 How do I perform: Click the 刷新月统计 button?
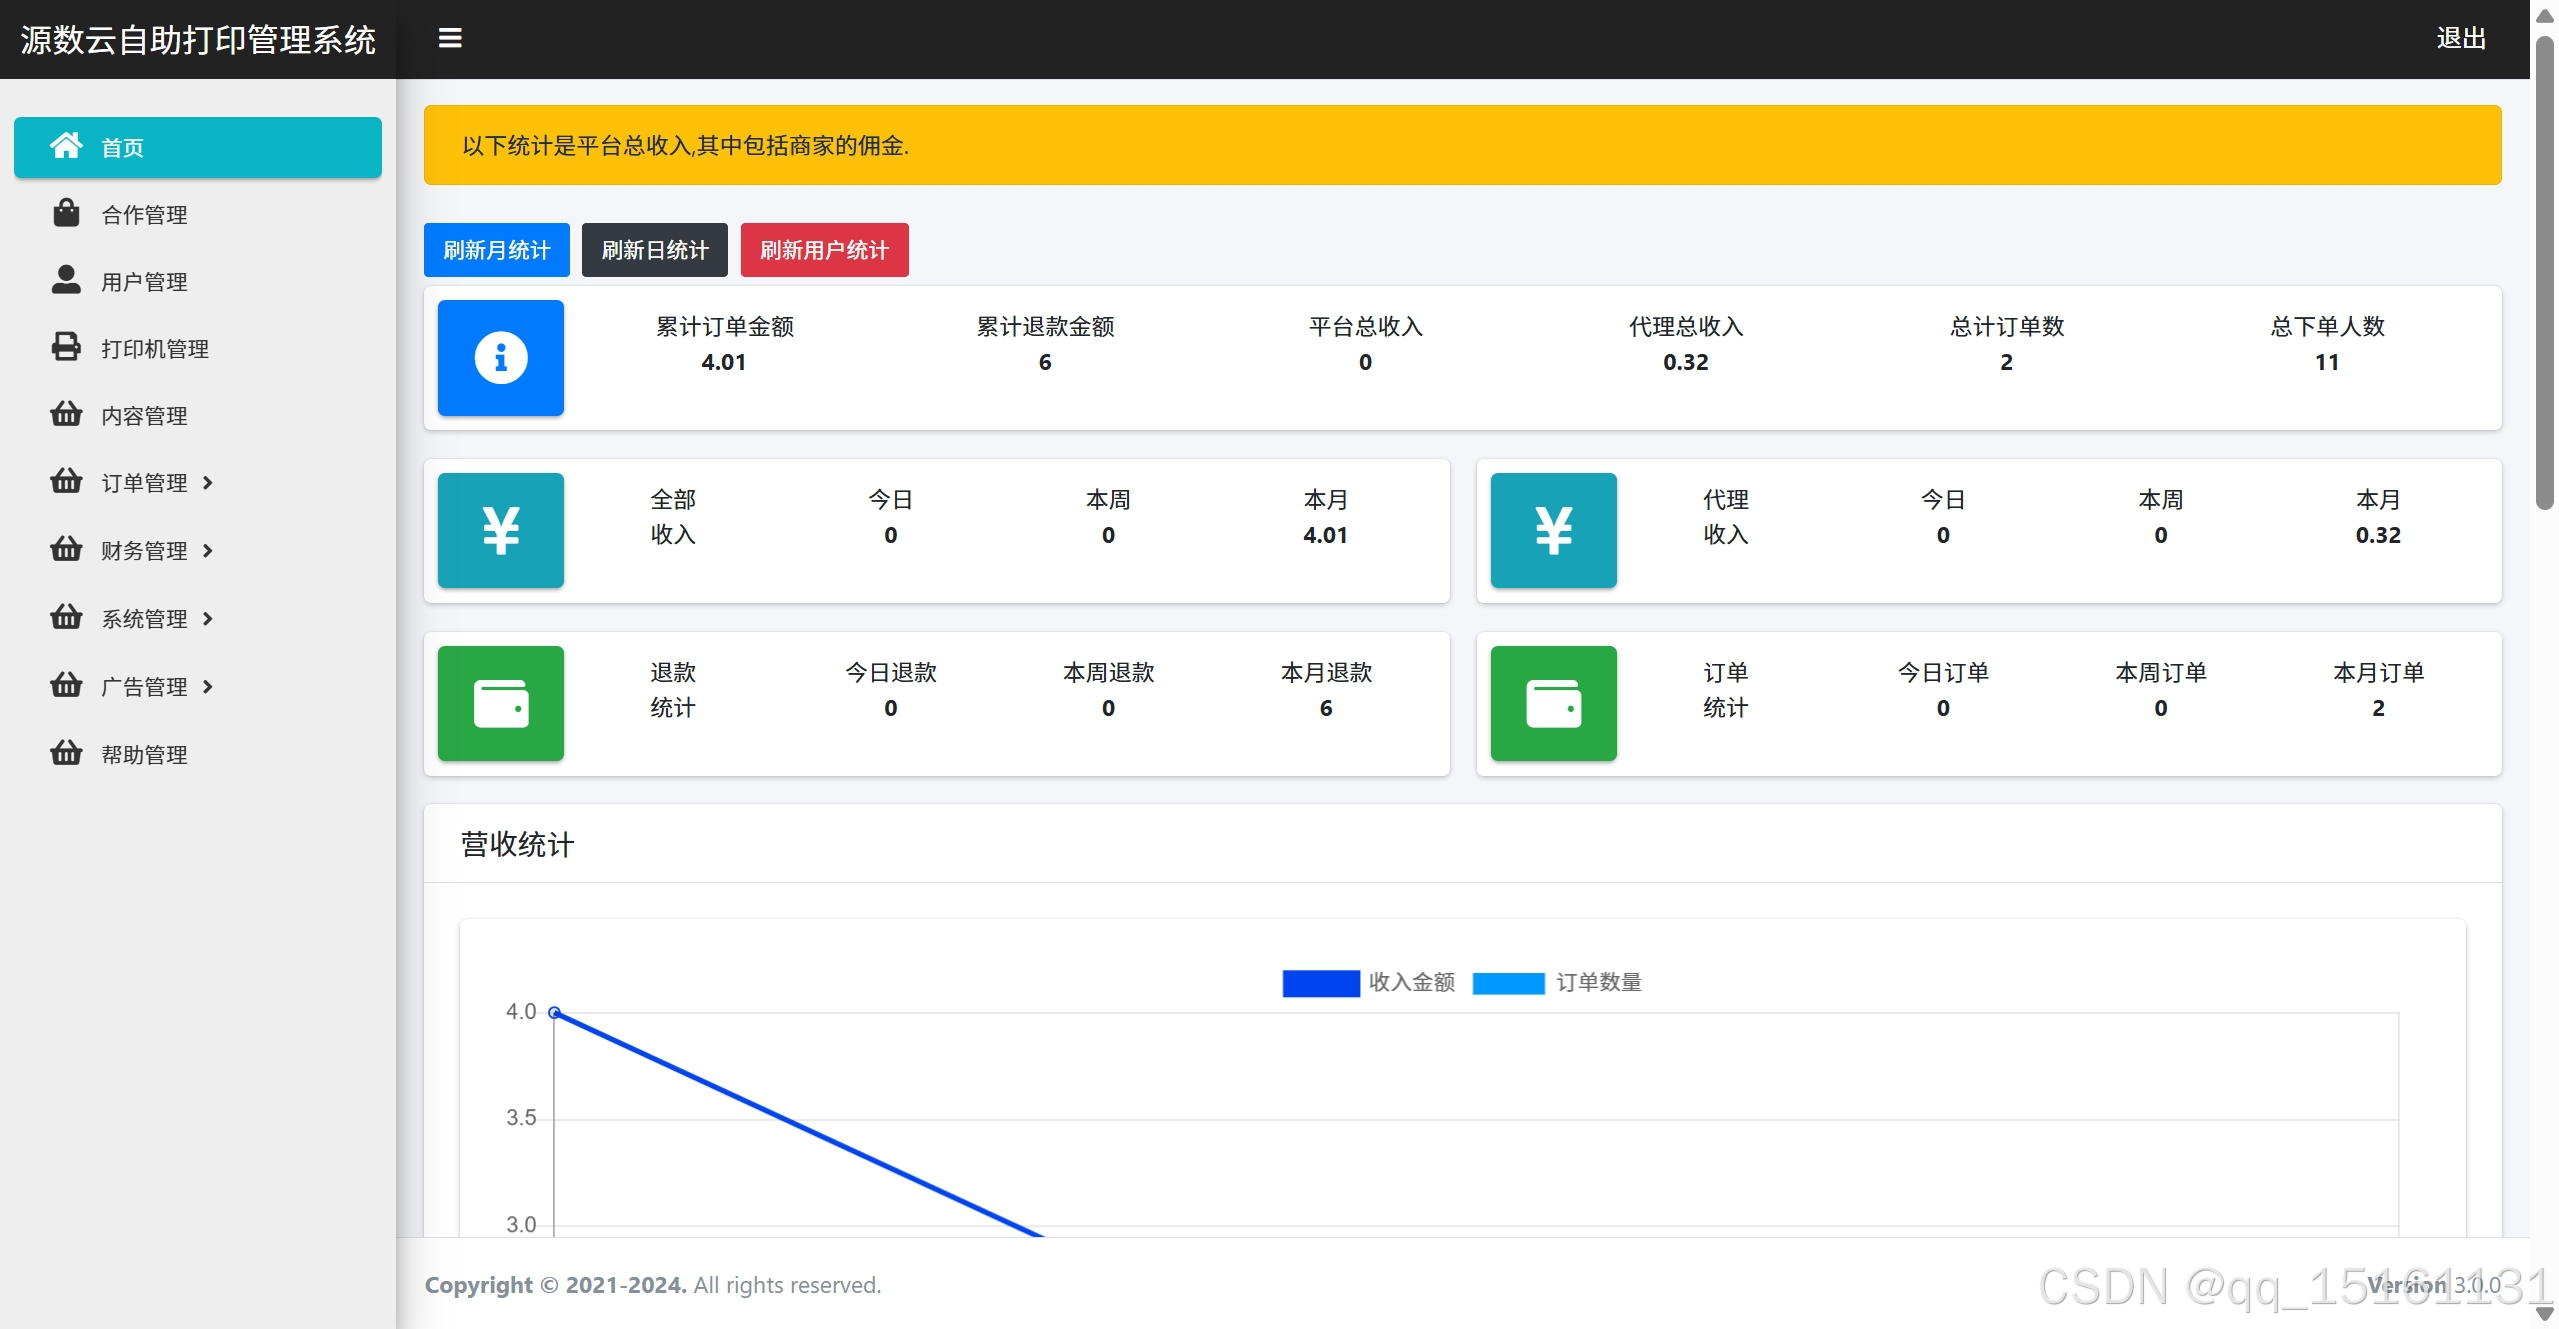point(496,250)
